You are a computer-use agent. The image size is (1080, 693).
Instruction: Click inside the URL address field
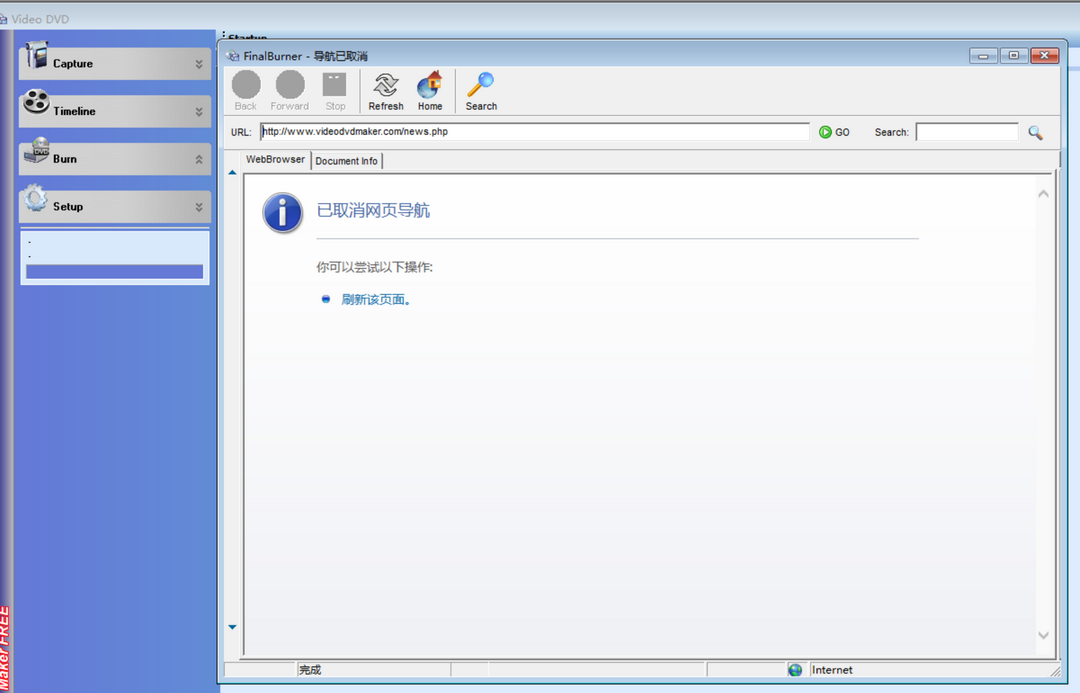pos(530,131)
